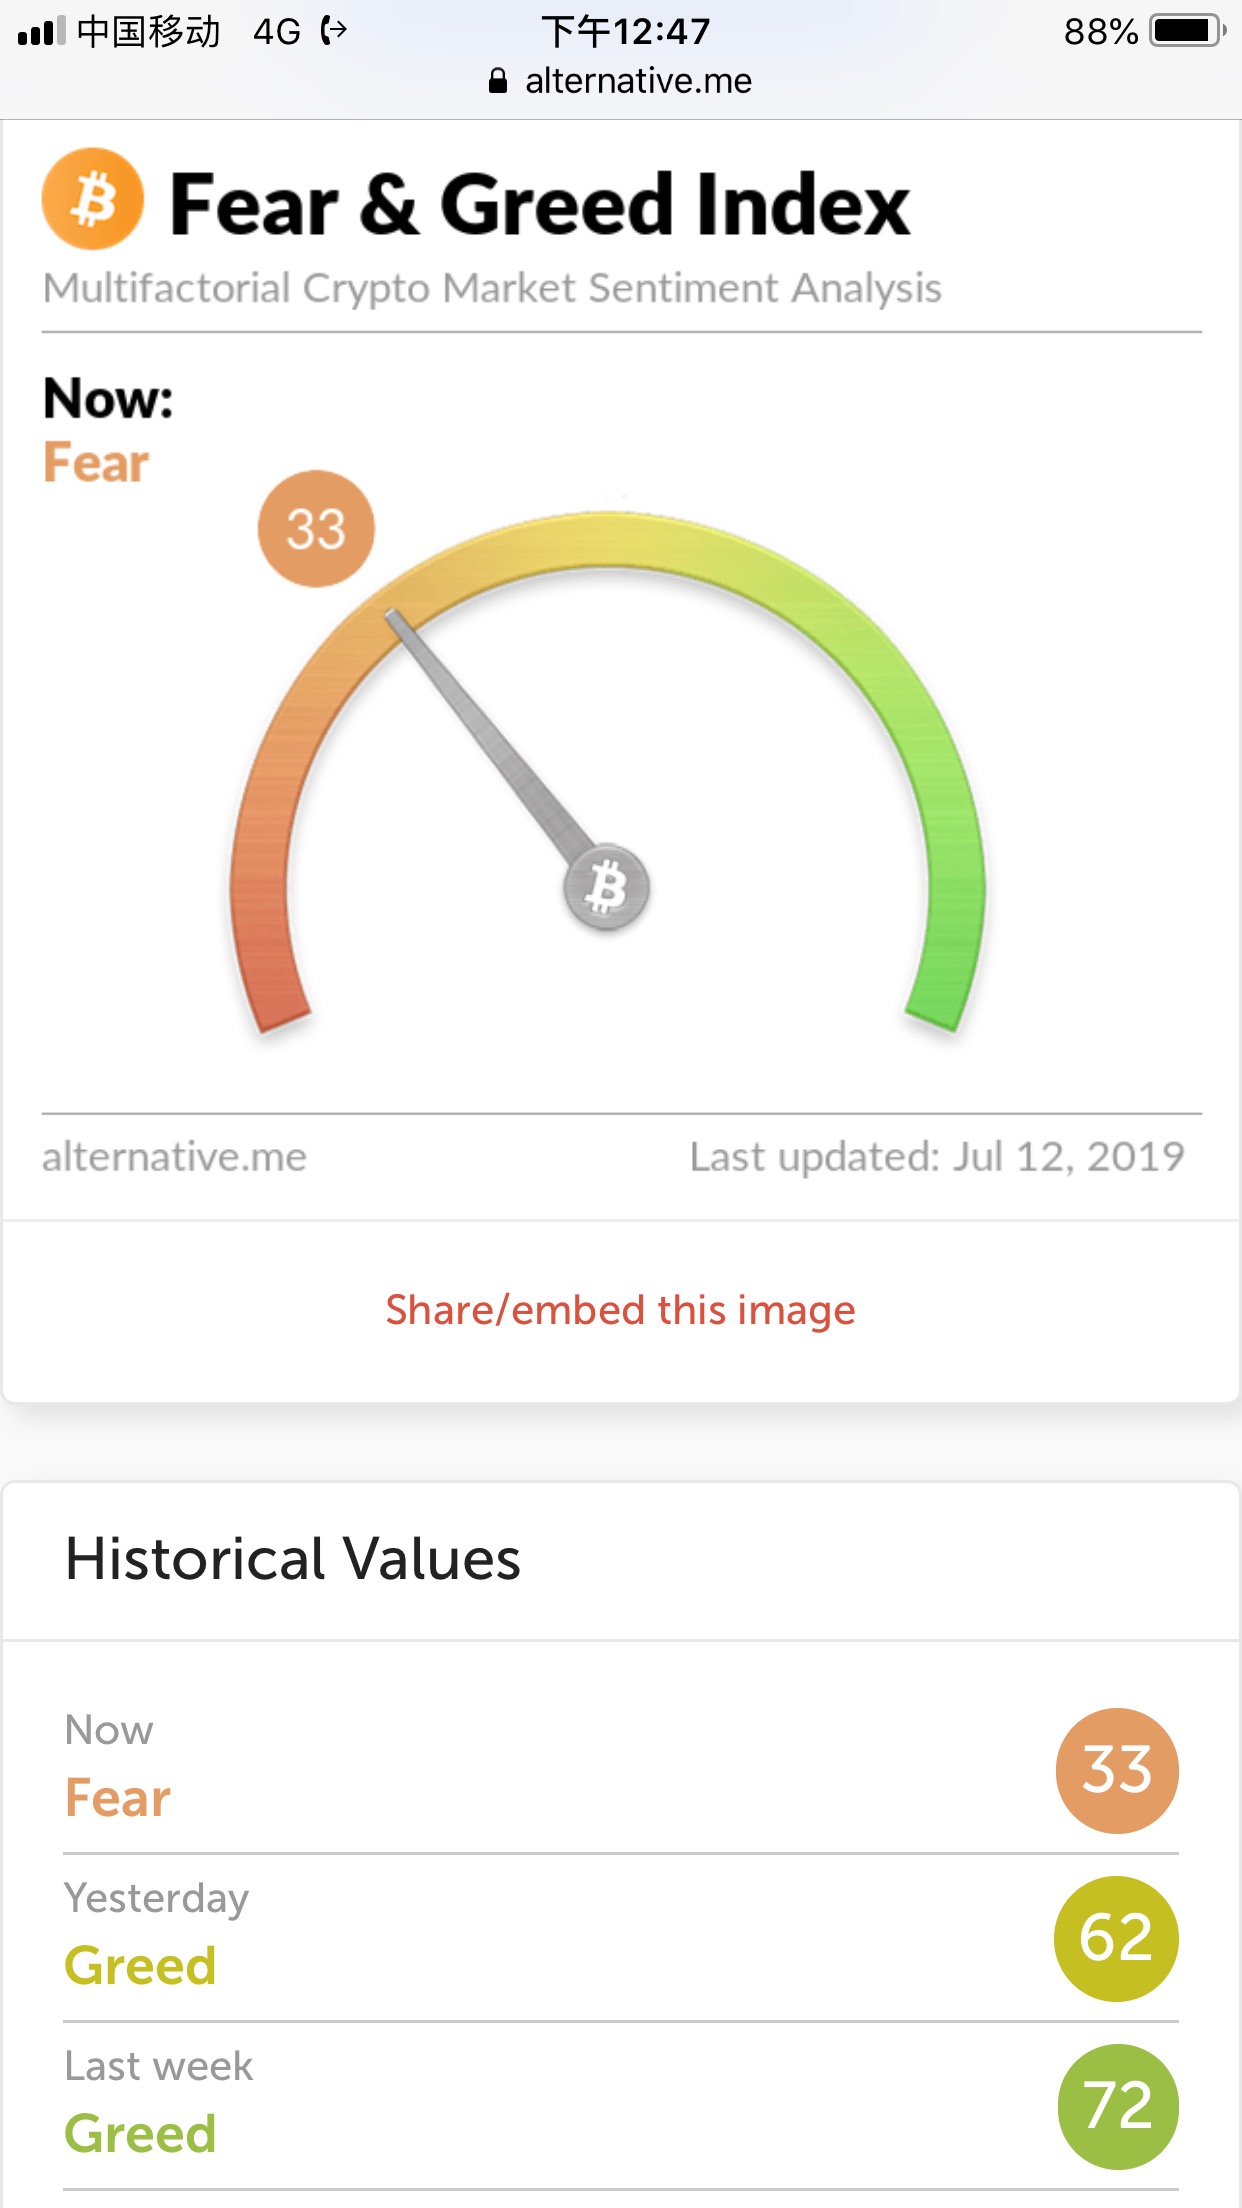This screenshot has width=1242, height=2208.
Task: Tap the lock icon in address bar
Action: pos(498,81)
